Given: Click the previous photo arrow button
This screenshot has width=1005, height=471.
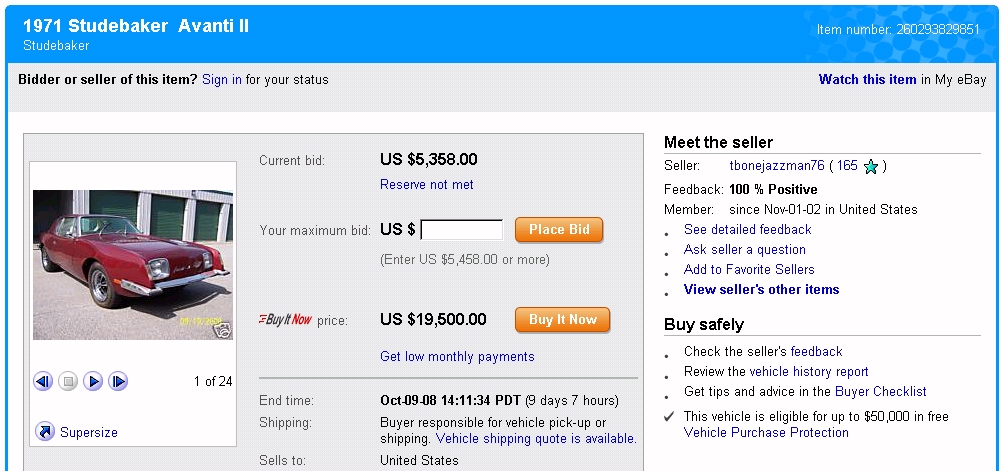Looking at the screenshot, I should (43, 381).
